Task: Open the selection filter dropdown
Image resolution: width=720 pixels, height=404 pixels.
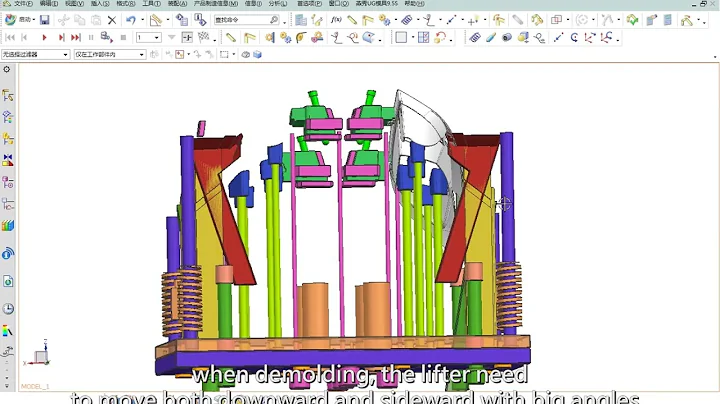Action: [35, 54]
